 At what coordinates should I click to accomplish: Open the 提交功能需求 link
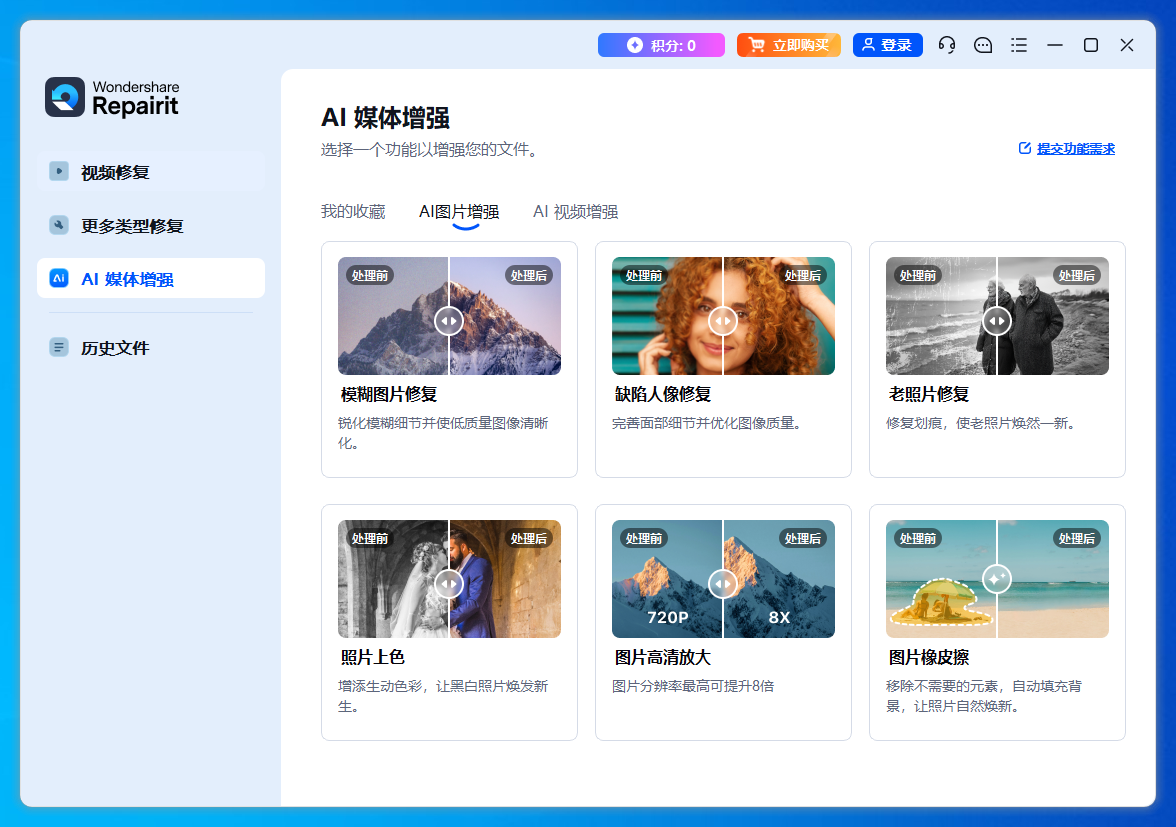[x=1075, y=148]
